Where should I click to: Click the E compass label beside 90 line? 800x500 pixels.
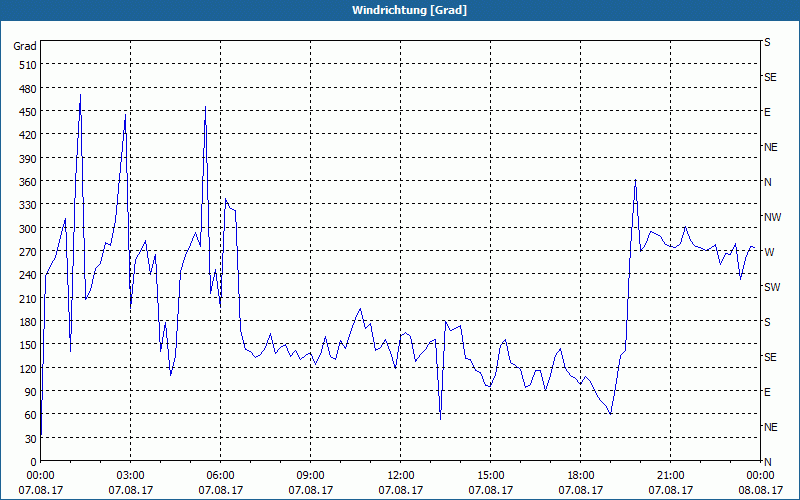(x=767, y=392)
